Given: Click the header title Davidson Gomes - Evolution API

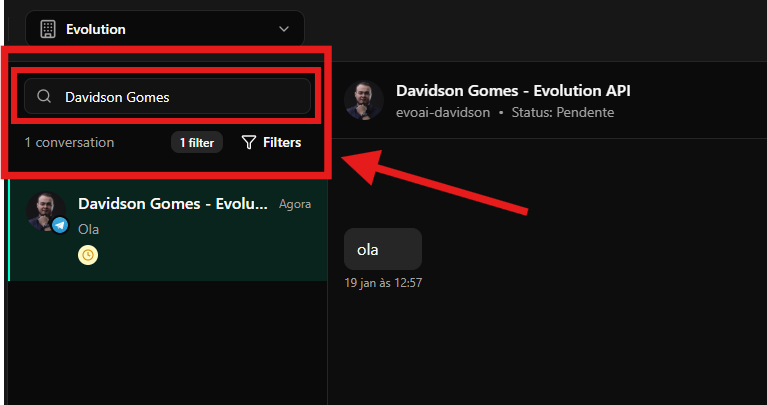Looking at the screenshot, I should (513, 90).
